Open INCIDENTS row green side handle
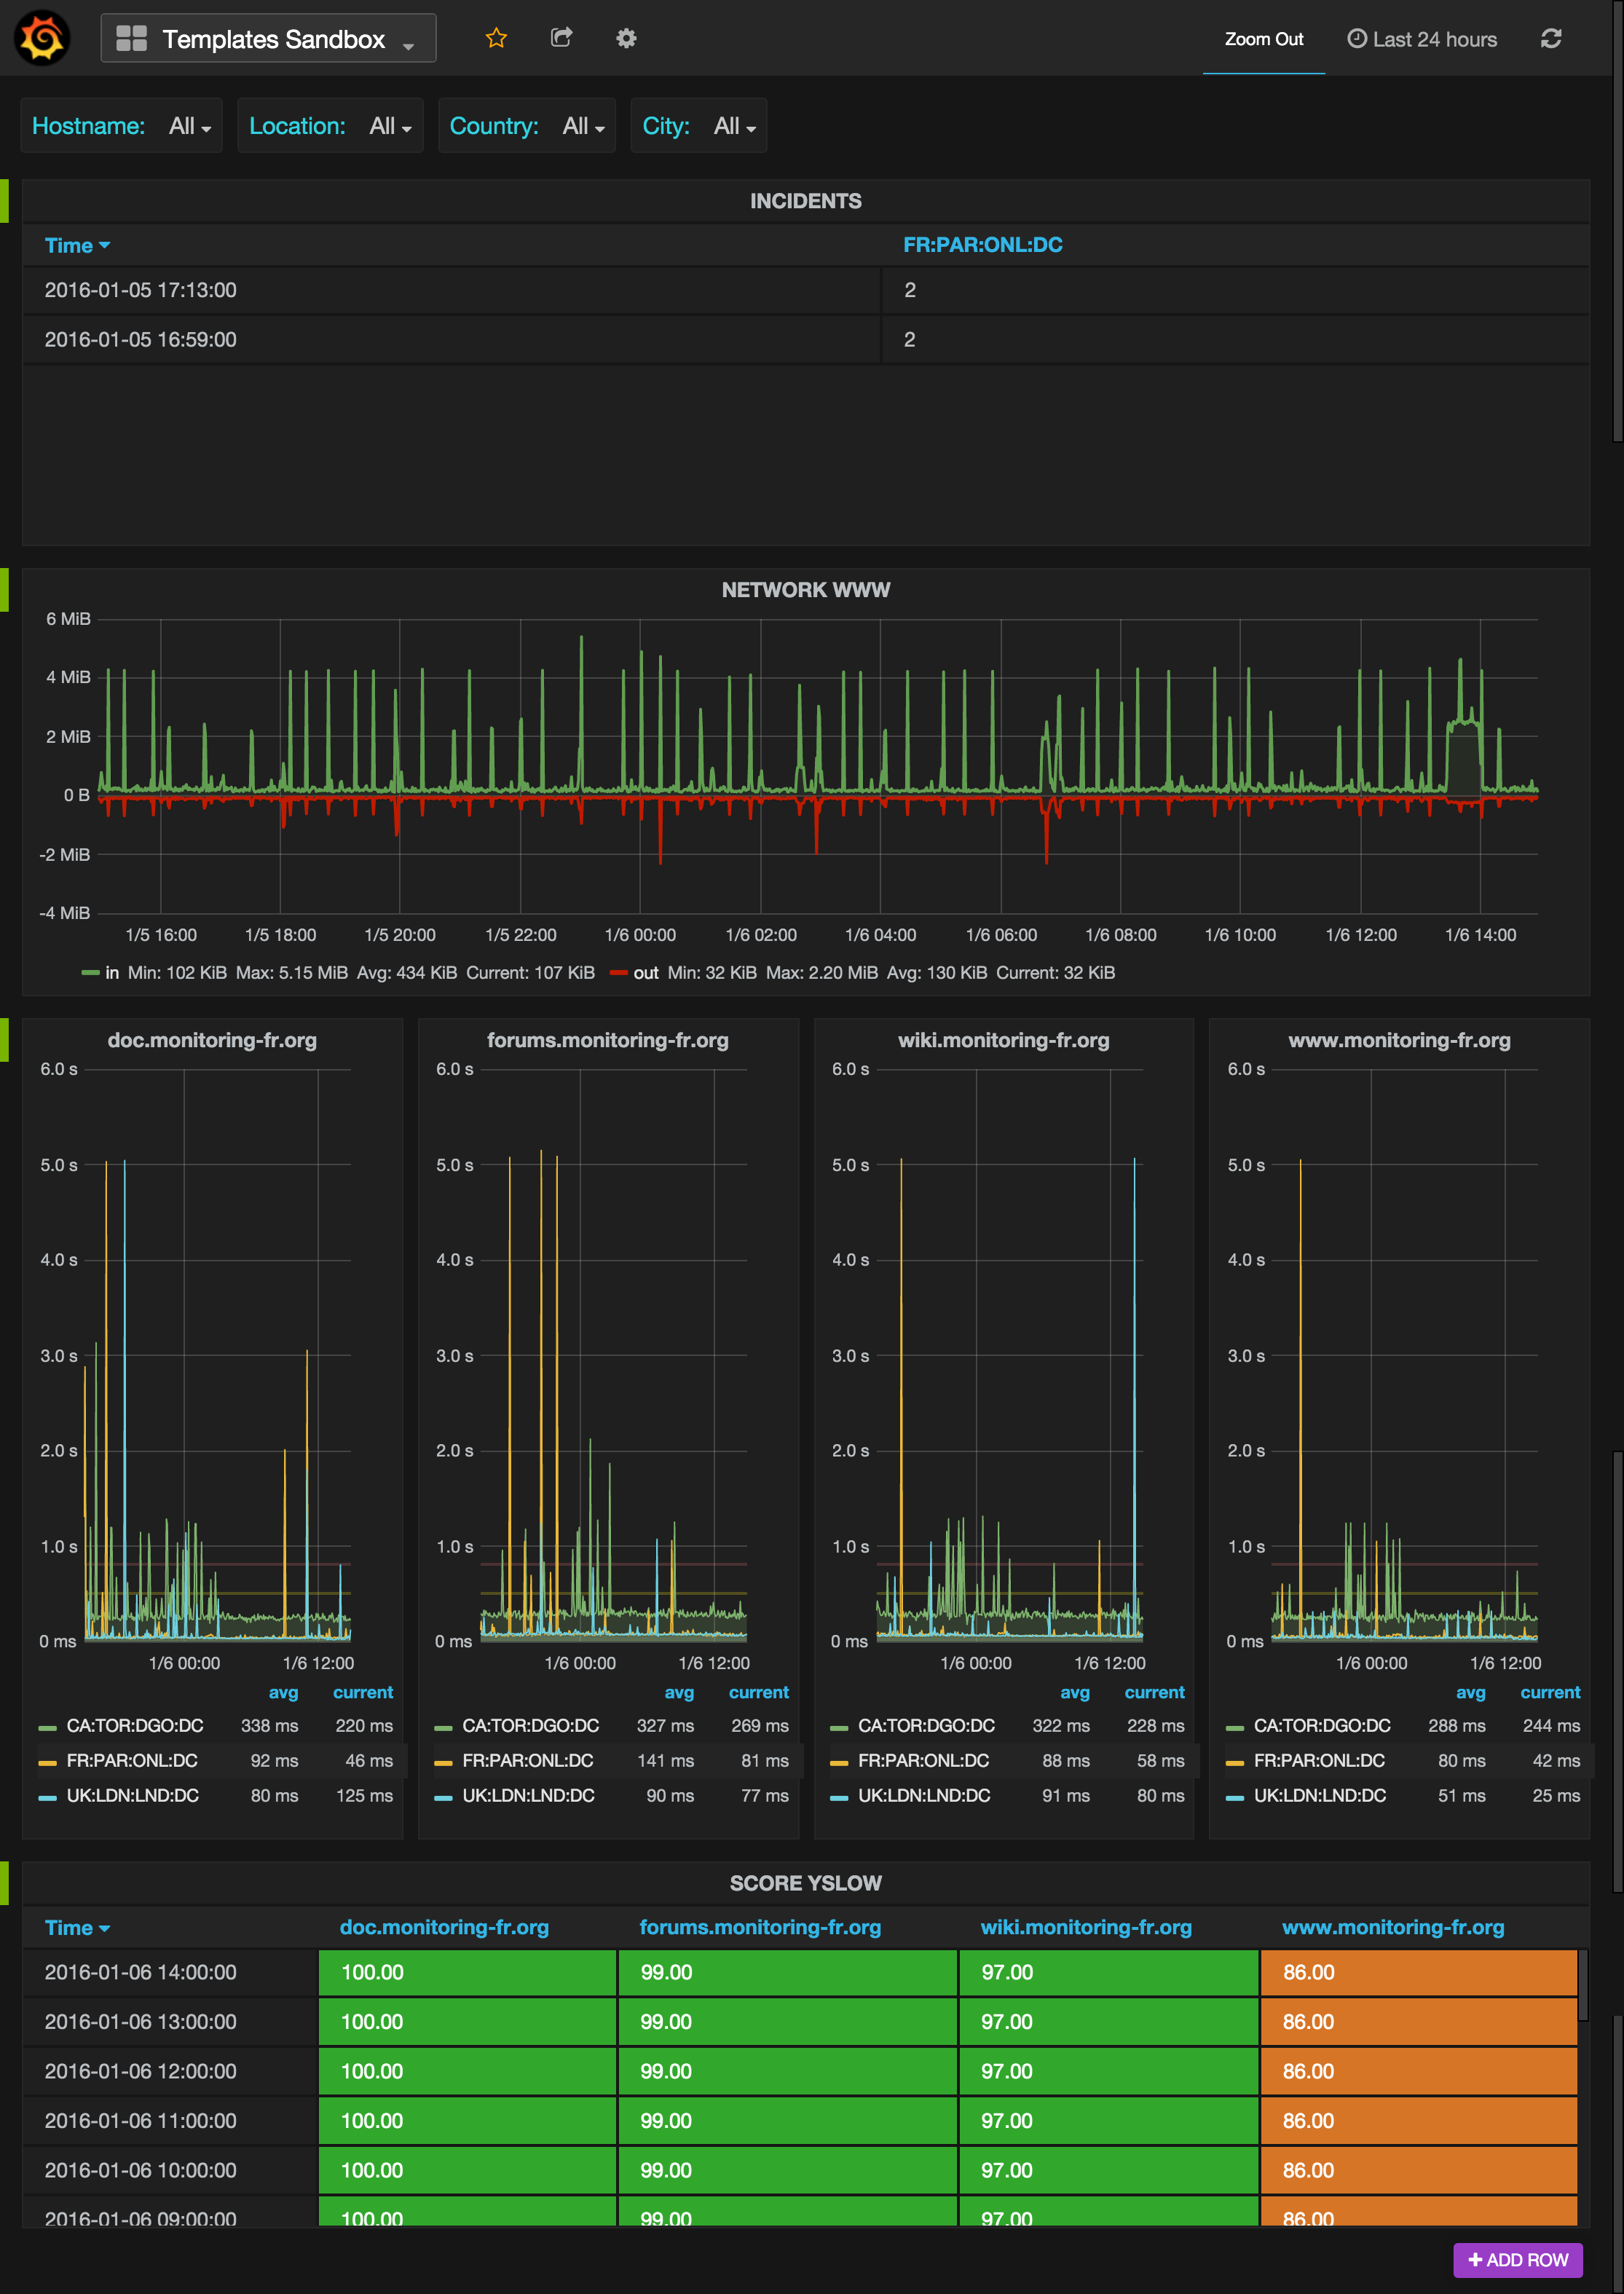 (4, 201)
